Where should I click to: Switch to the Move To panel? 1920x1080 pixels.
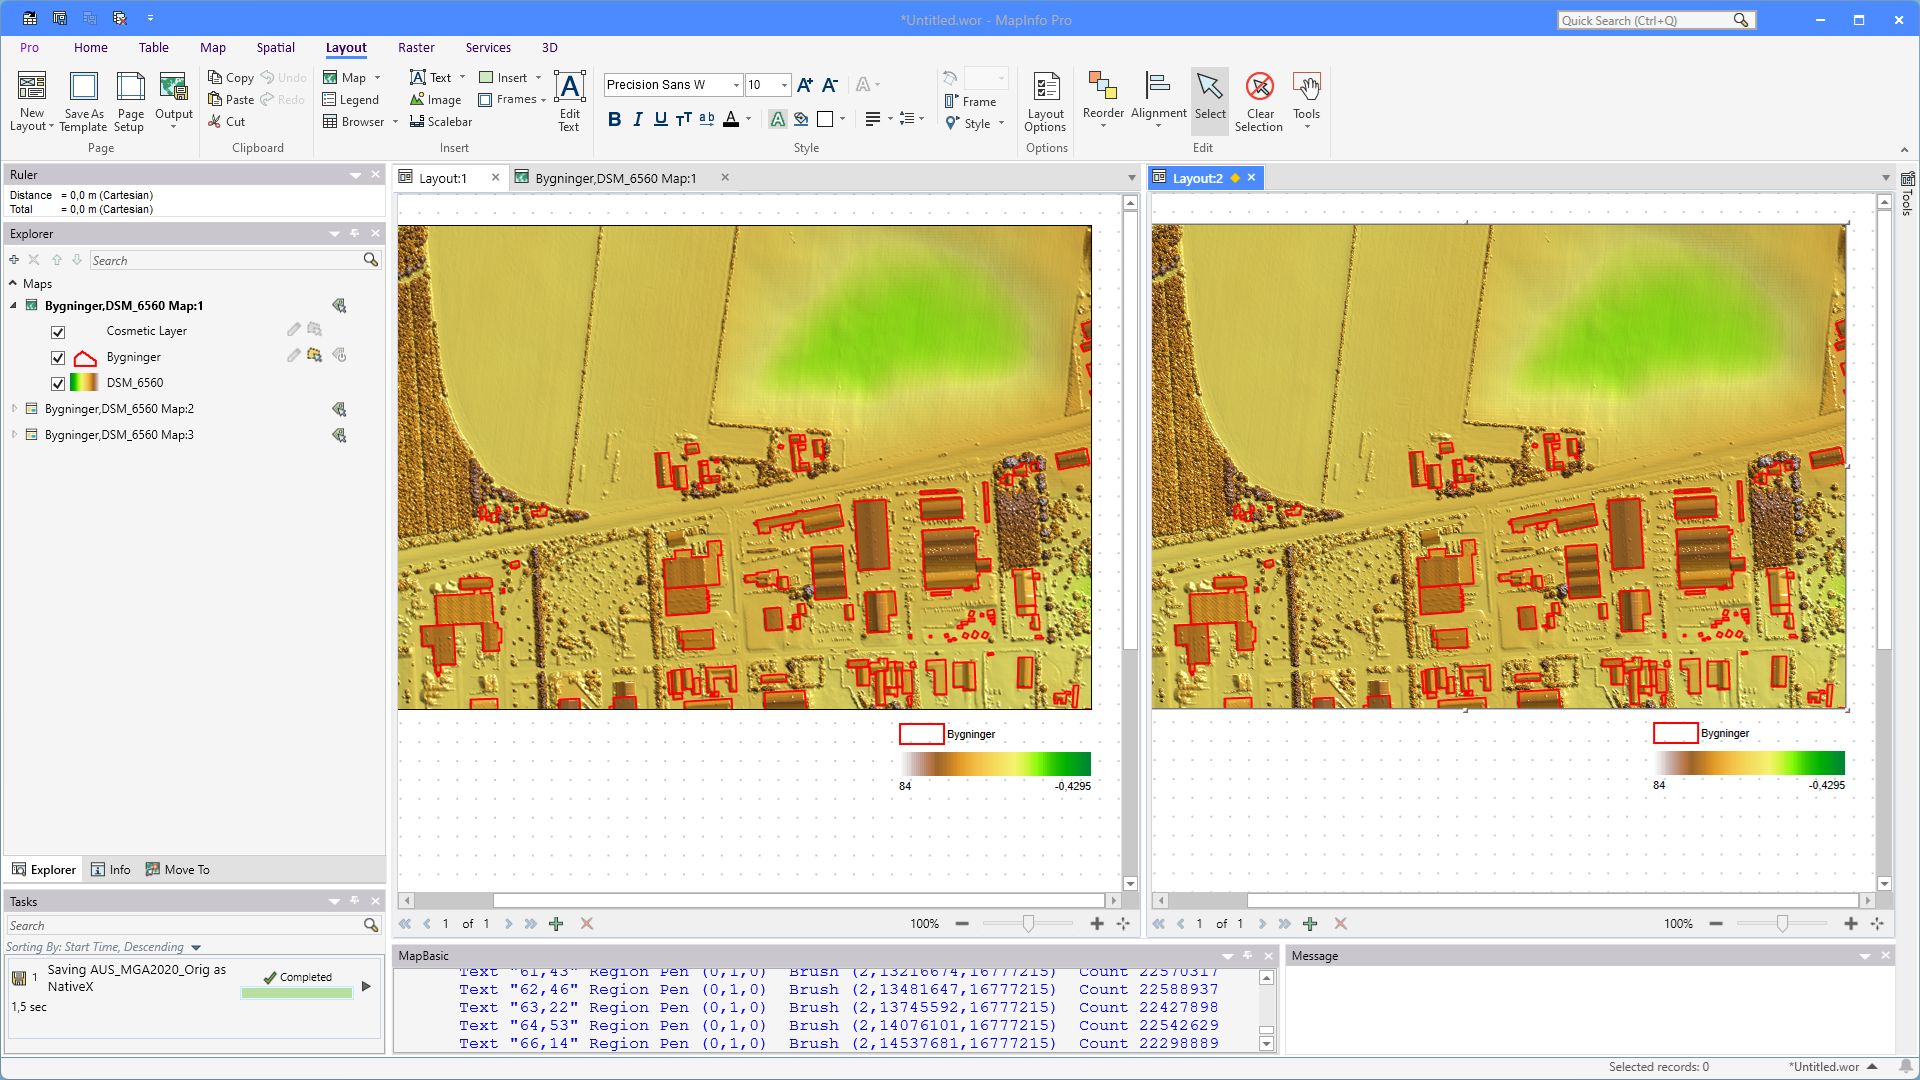(x=178, y=870)
